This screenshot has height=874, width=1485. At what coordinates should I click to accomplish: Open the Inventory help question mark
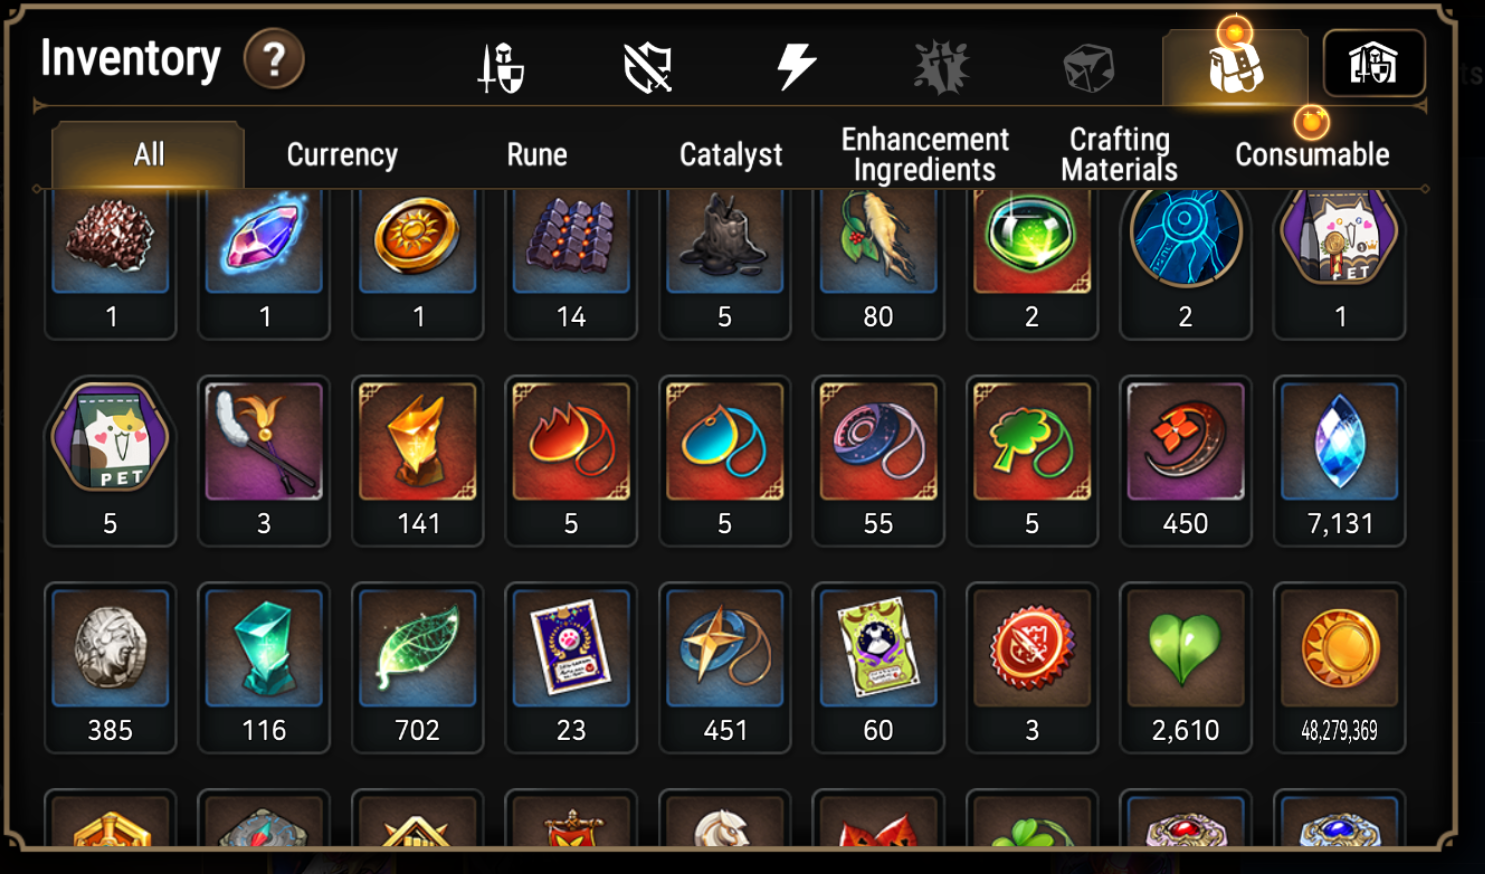coord(274,60)
